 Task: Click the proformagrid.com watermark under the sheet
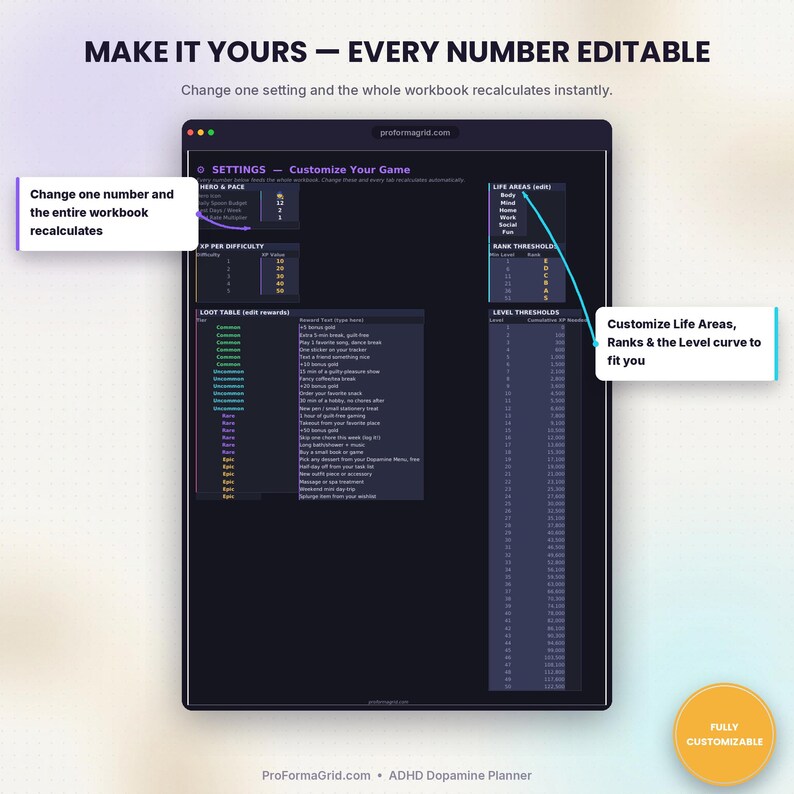click(x=388, y=702)
